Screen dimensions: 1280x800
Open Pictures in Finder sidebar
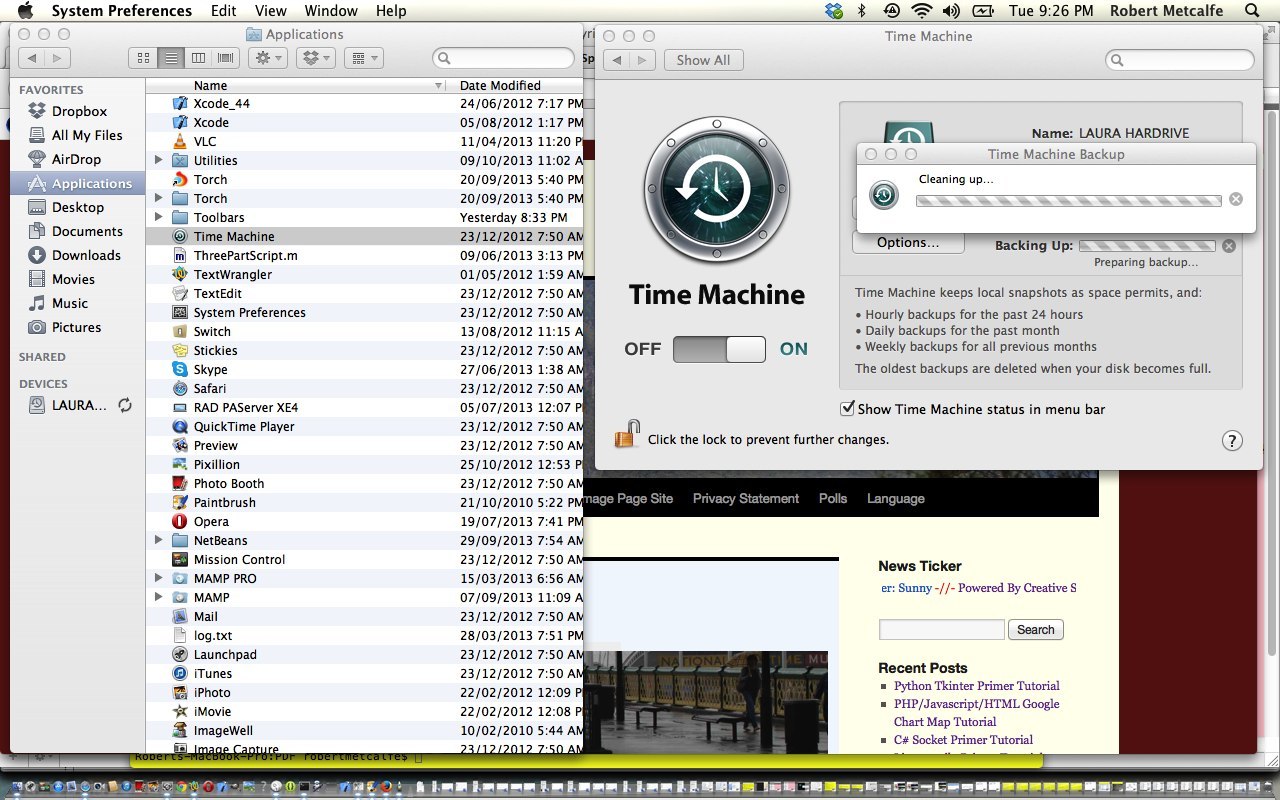click(76, 327)
